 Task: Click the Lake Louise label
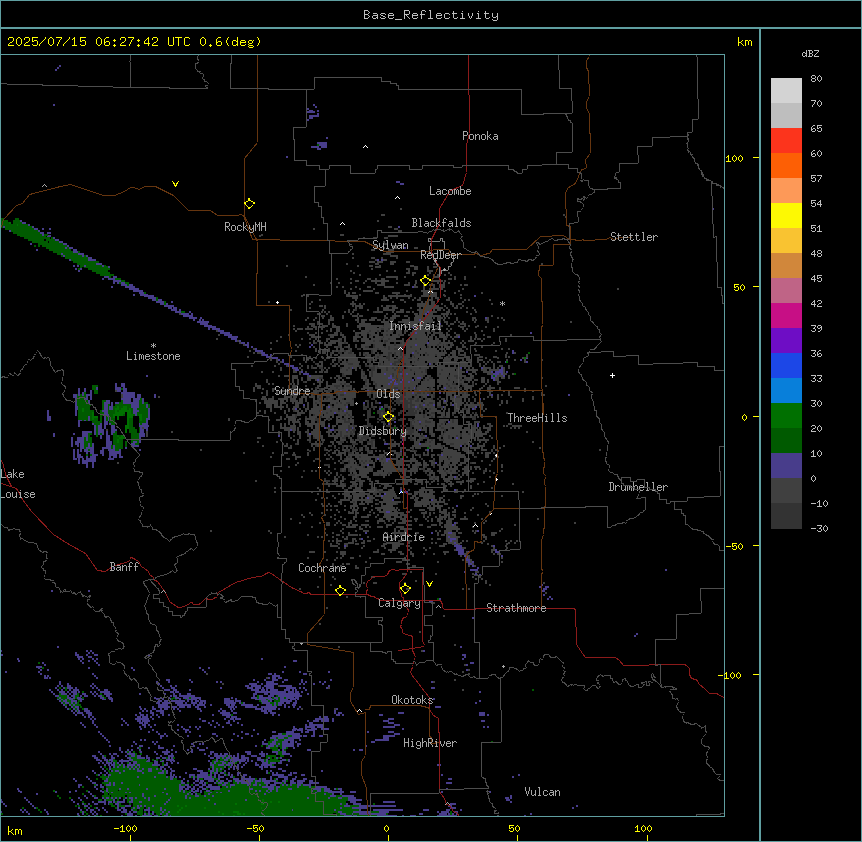click(18, 484)
